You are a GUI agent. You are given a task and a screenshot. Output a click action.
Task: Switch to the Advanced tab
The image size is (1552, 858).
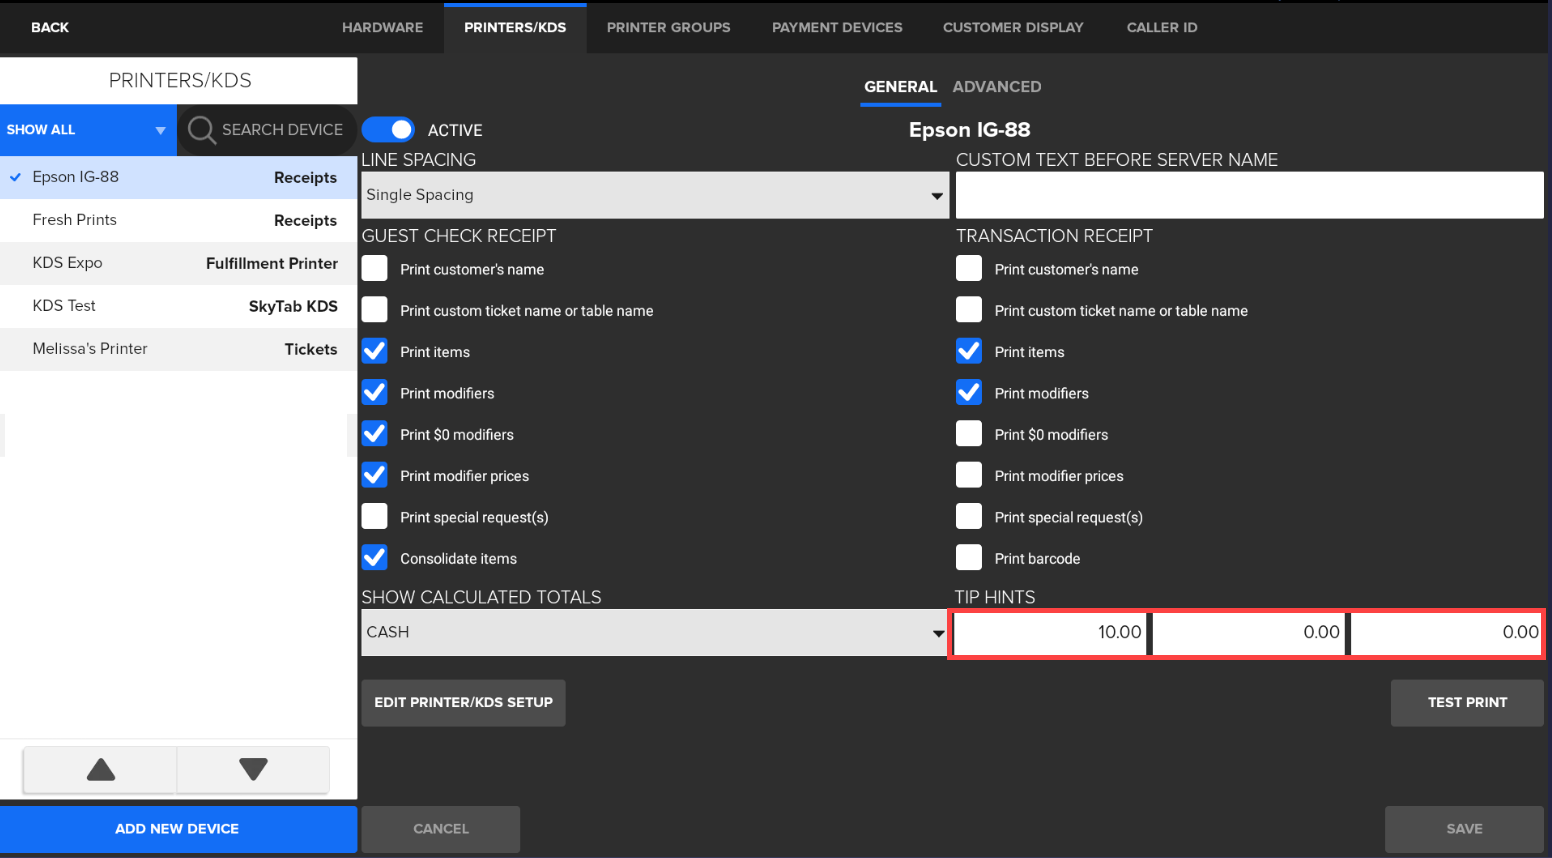[996, 87]
